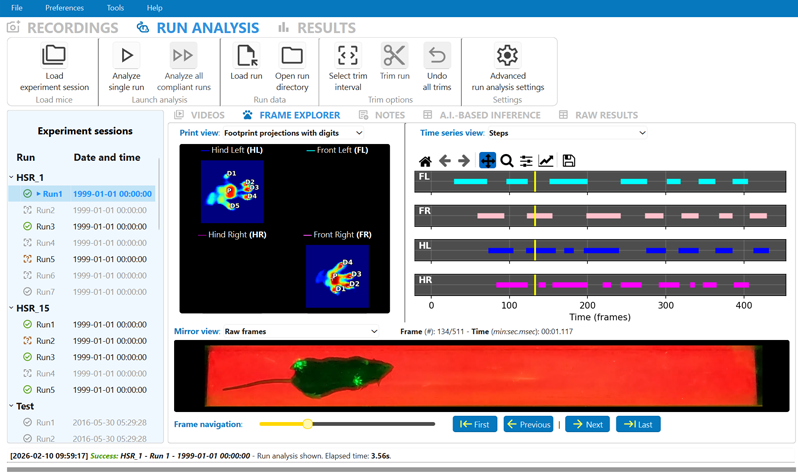This screenshot has width=798, height=474.
Task: Jump to First frame
Action: 475,424
